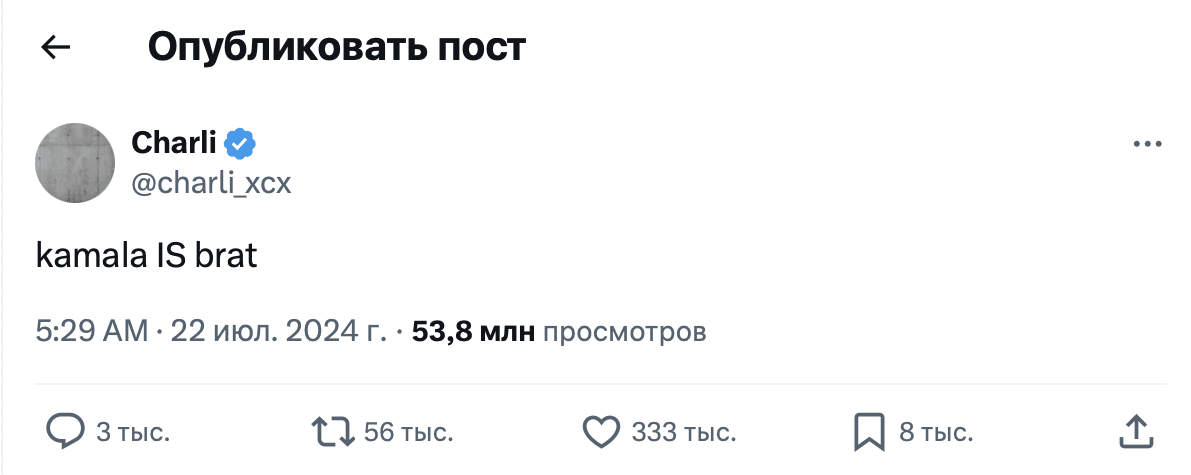Click the Опубликовать пост page heading
The image size is (1191, 475).
(x=337, y=47)
